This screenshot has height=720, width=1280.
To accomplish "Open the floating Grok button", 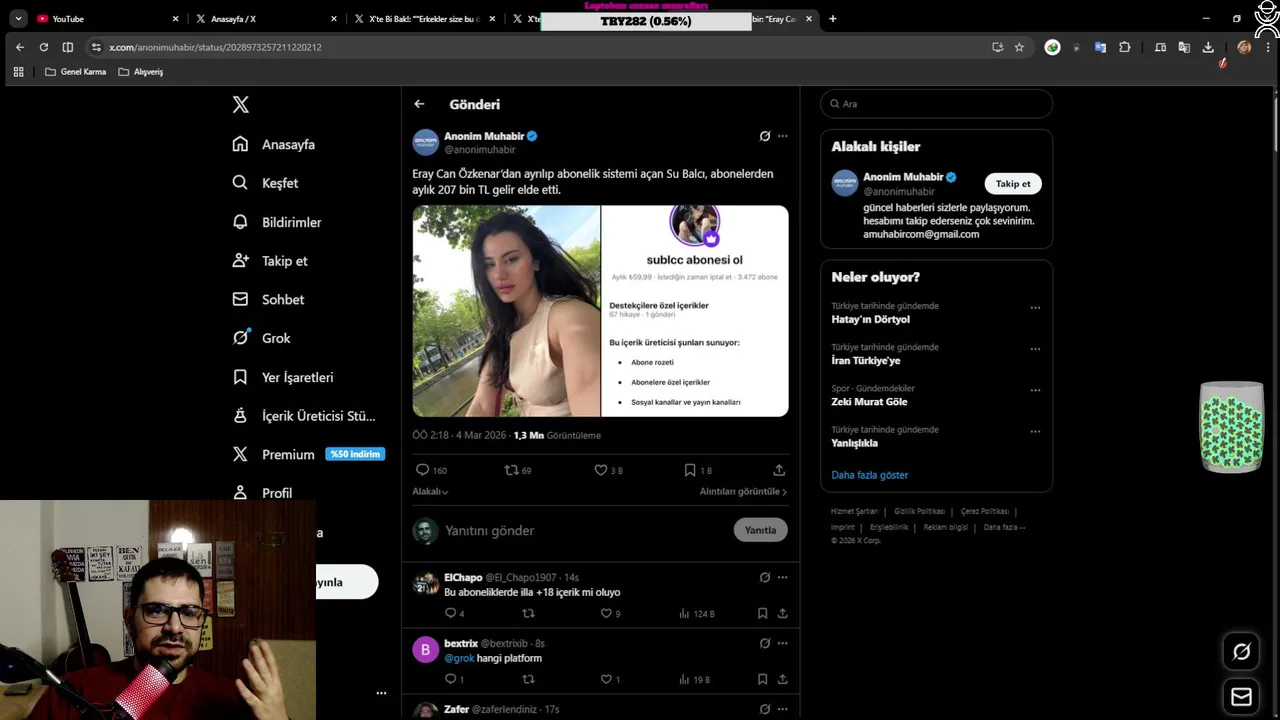I will coord(1241,651).
